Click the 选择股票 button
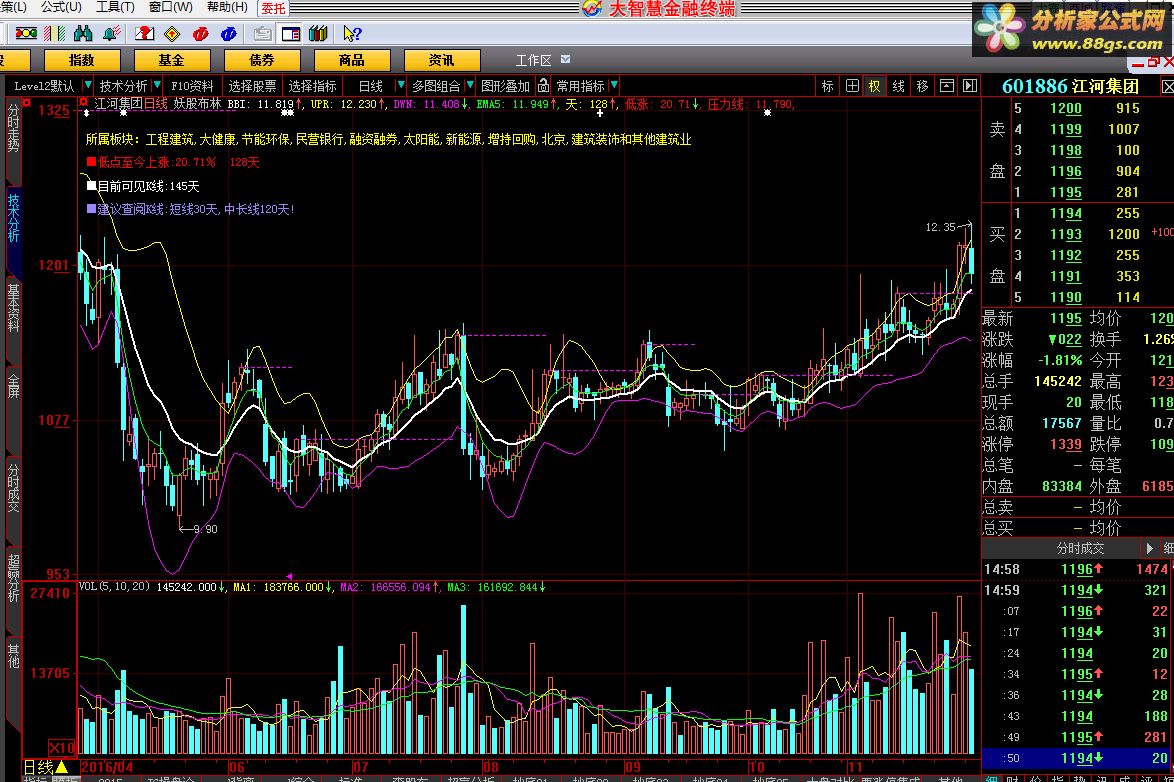 252,85
